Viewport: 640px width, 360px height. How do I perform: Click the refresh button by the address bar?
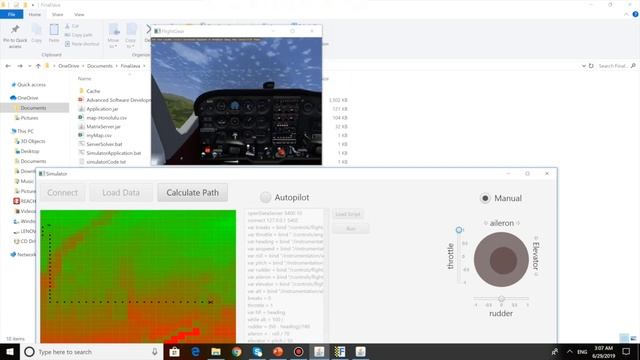click(591, 66)
